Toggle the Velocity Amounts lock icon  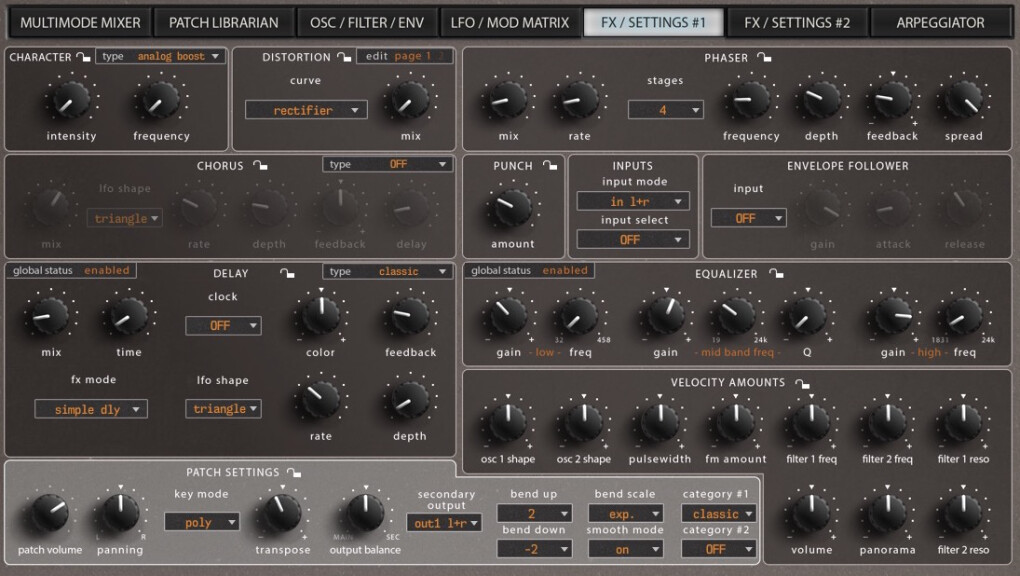pos(803,383)
